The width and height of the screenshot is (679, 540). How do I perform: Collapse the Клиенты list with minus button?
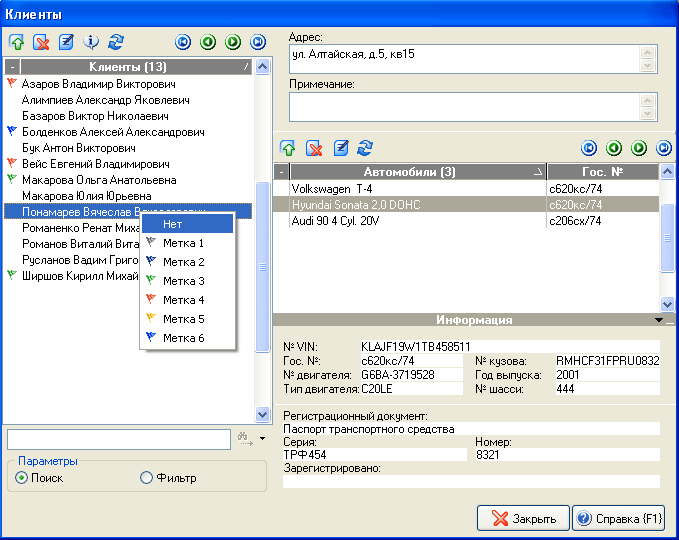(x=11, y=66)
